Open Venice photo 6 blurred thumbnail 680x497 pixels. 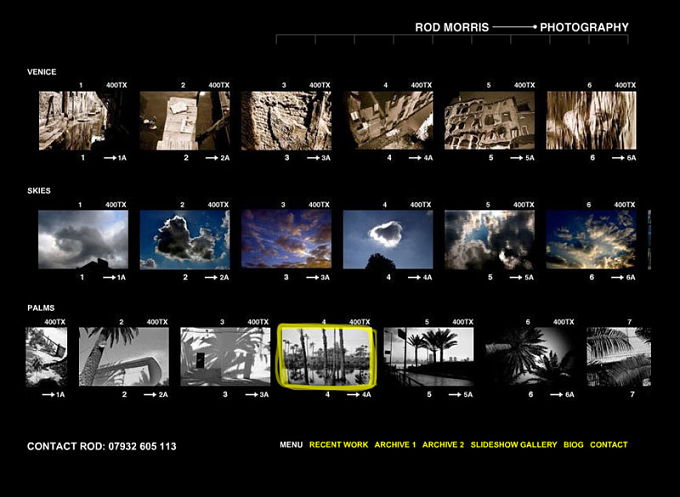(x=591, y=121)
